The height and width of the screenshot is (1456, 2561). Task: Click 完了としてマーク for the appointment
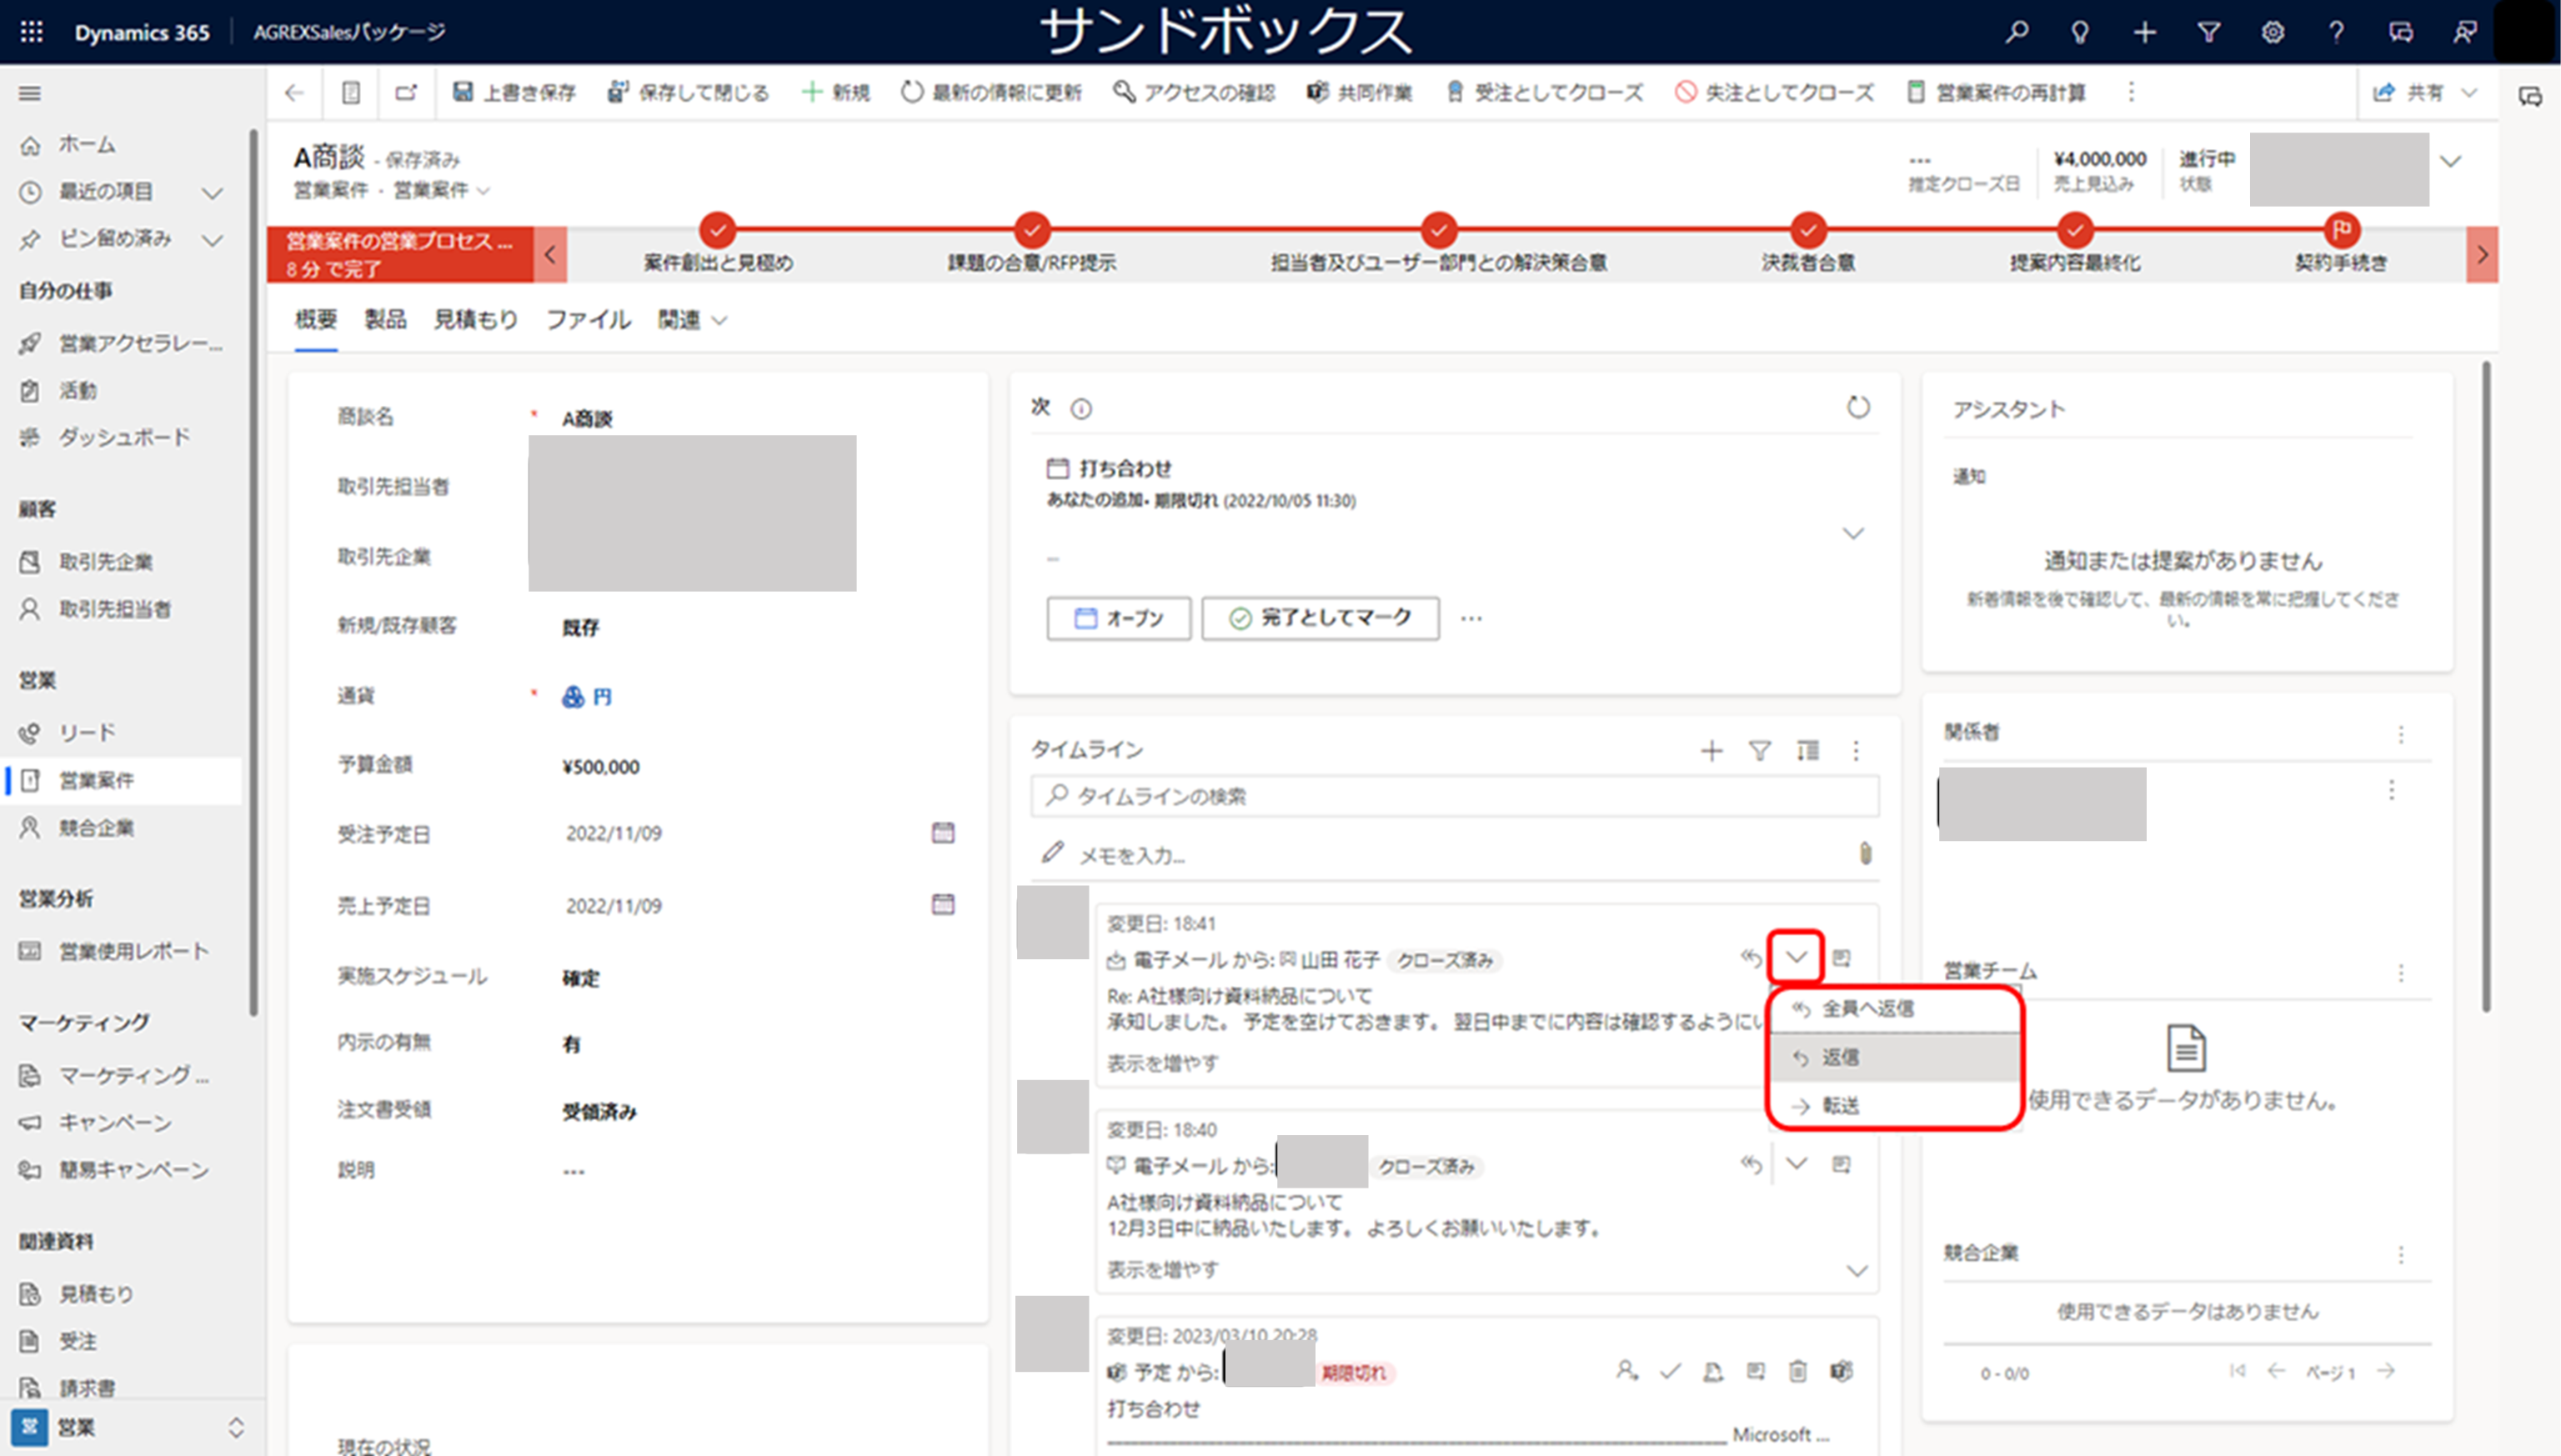[x=1319, y=618]
